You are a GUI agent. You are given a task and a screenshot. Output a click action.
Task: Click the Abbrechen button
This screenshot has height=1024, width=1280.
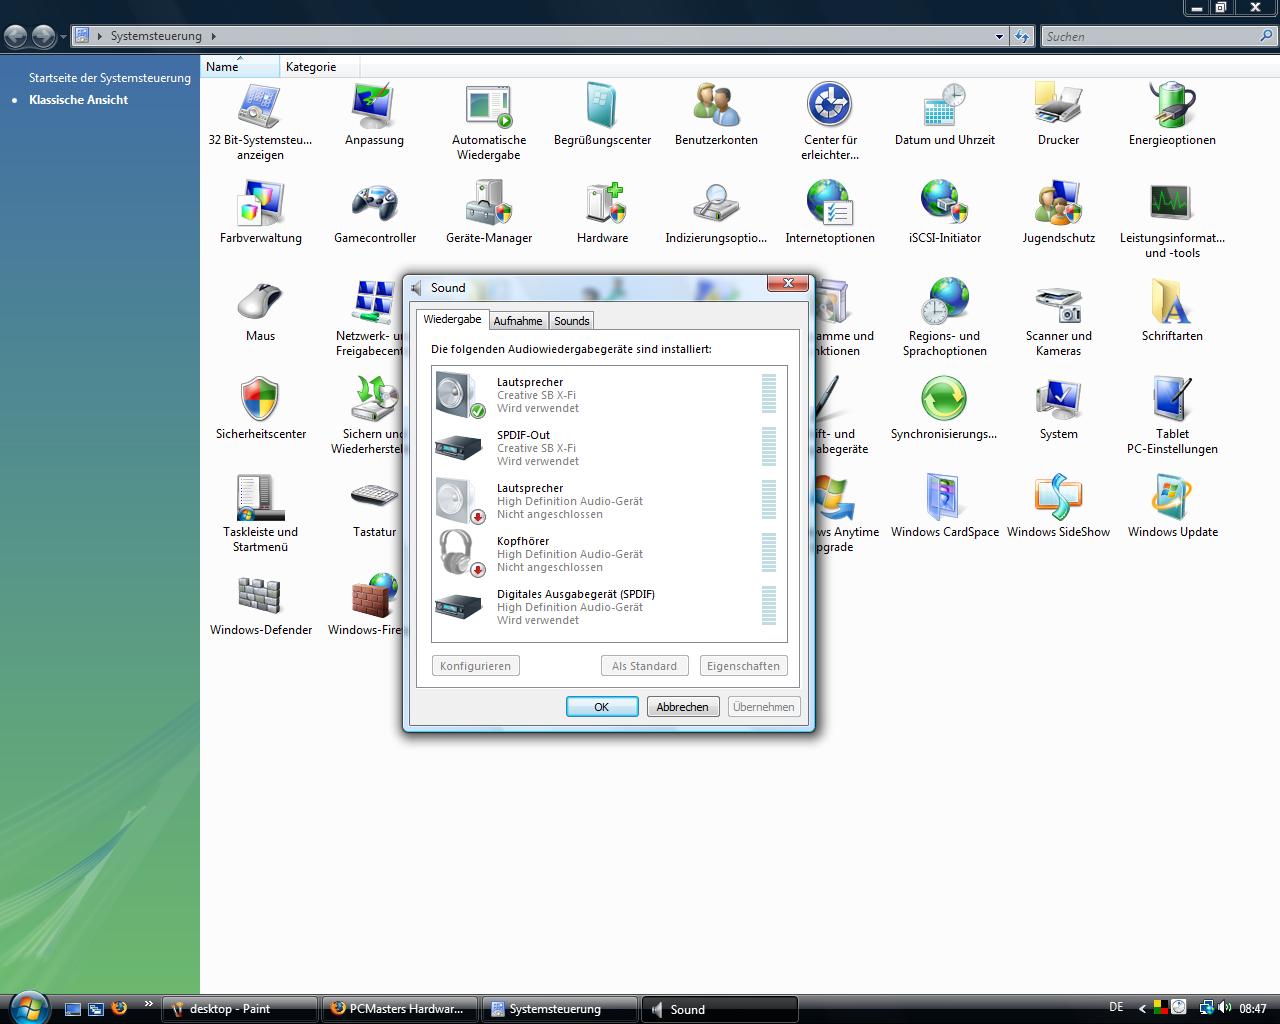(x=682, y=707)
